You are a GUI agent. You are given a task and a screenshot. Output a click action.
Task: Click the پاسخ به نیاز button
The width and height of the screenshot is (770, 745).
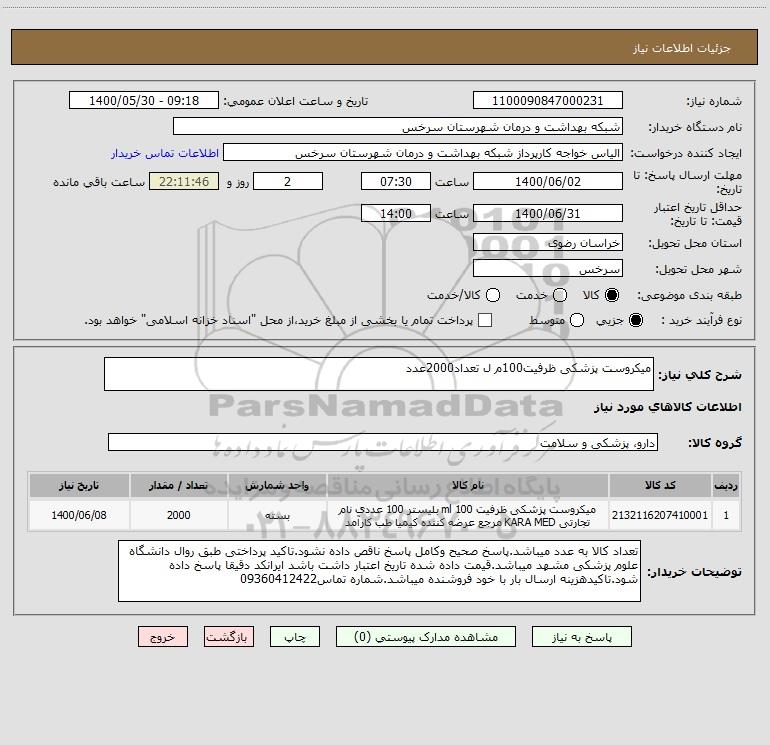click(581, 637)
